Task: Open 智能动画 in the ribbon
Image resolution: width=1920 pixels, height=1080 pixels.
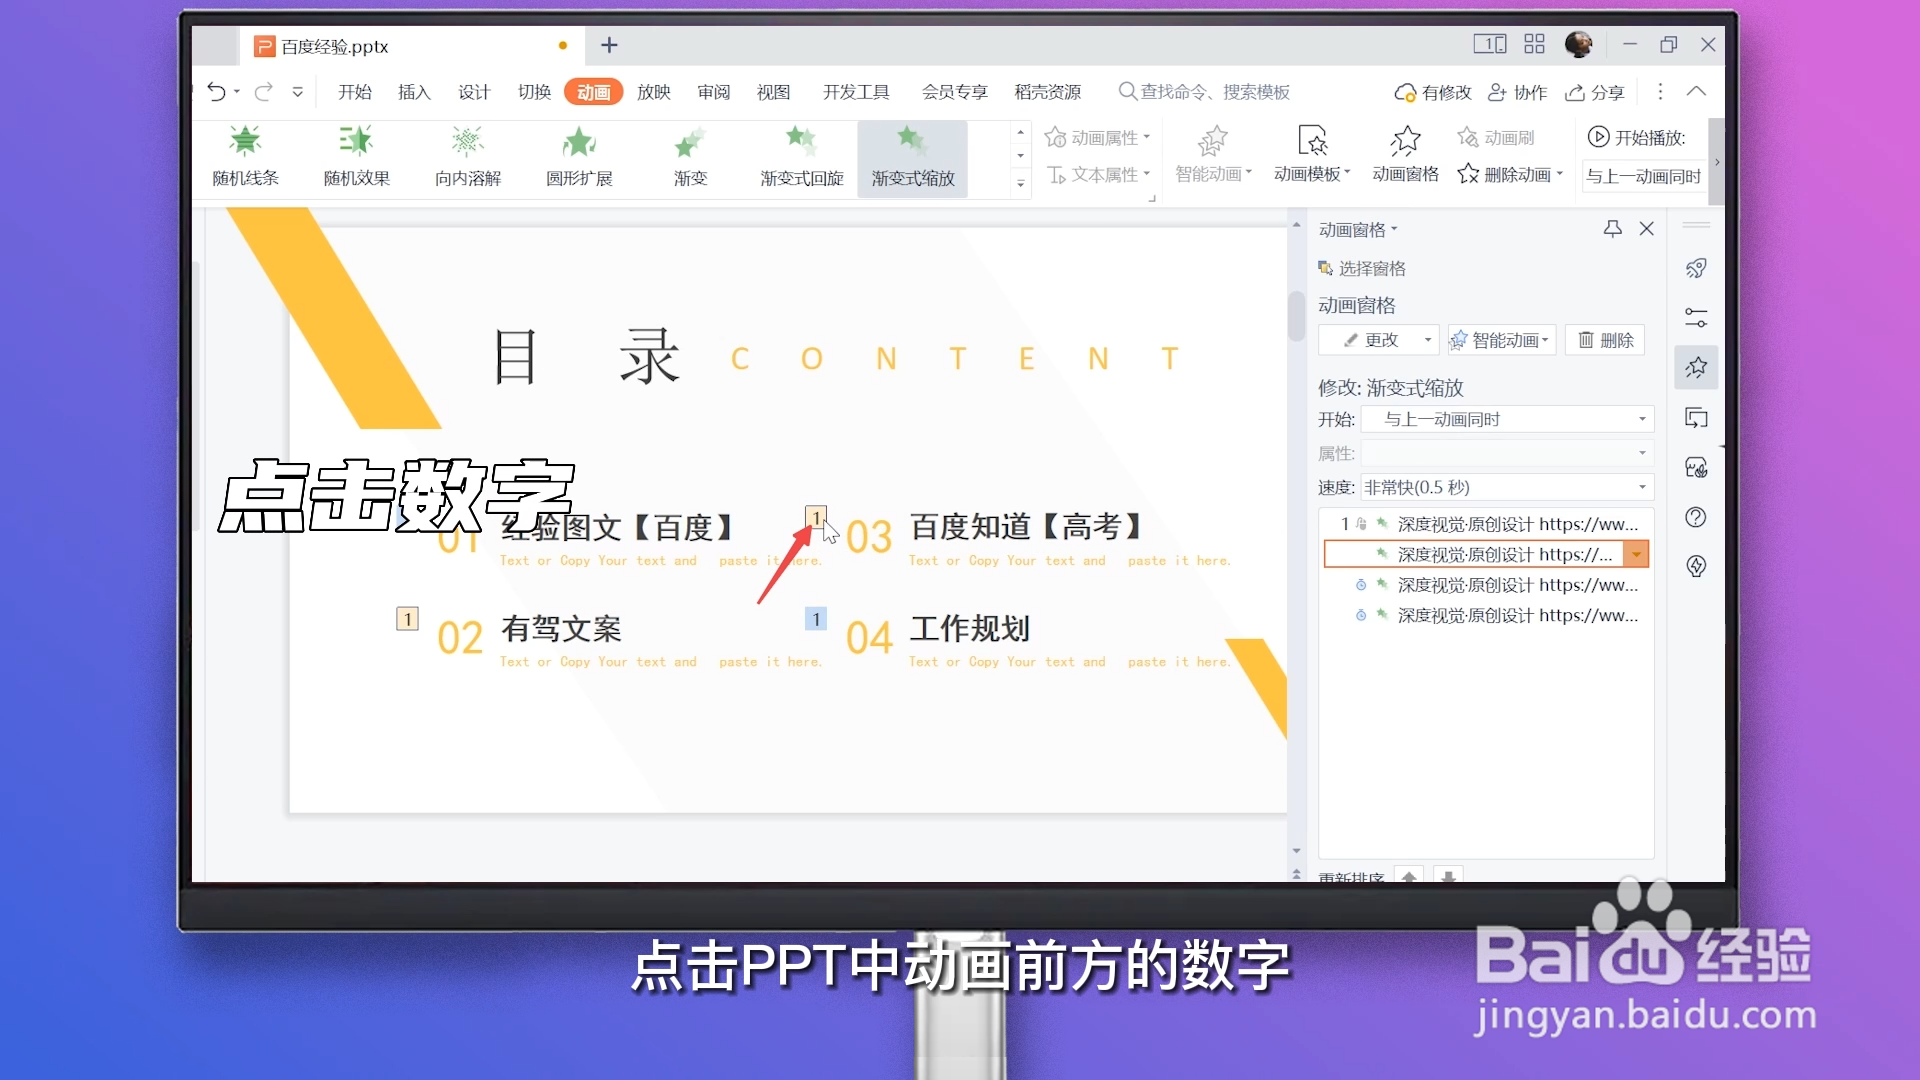Action: pos(1213,155)
